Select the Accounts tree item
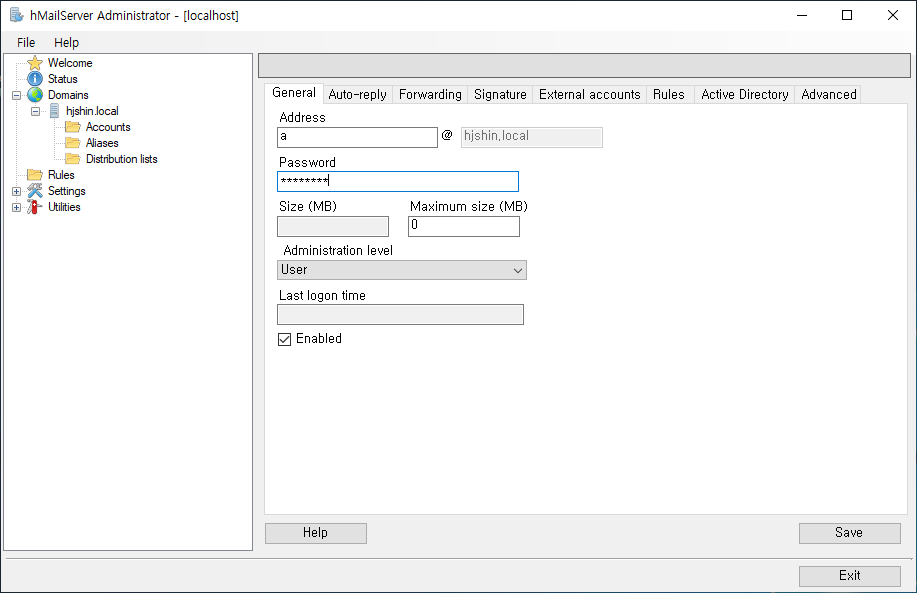 point(108,127)
